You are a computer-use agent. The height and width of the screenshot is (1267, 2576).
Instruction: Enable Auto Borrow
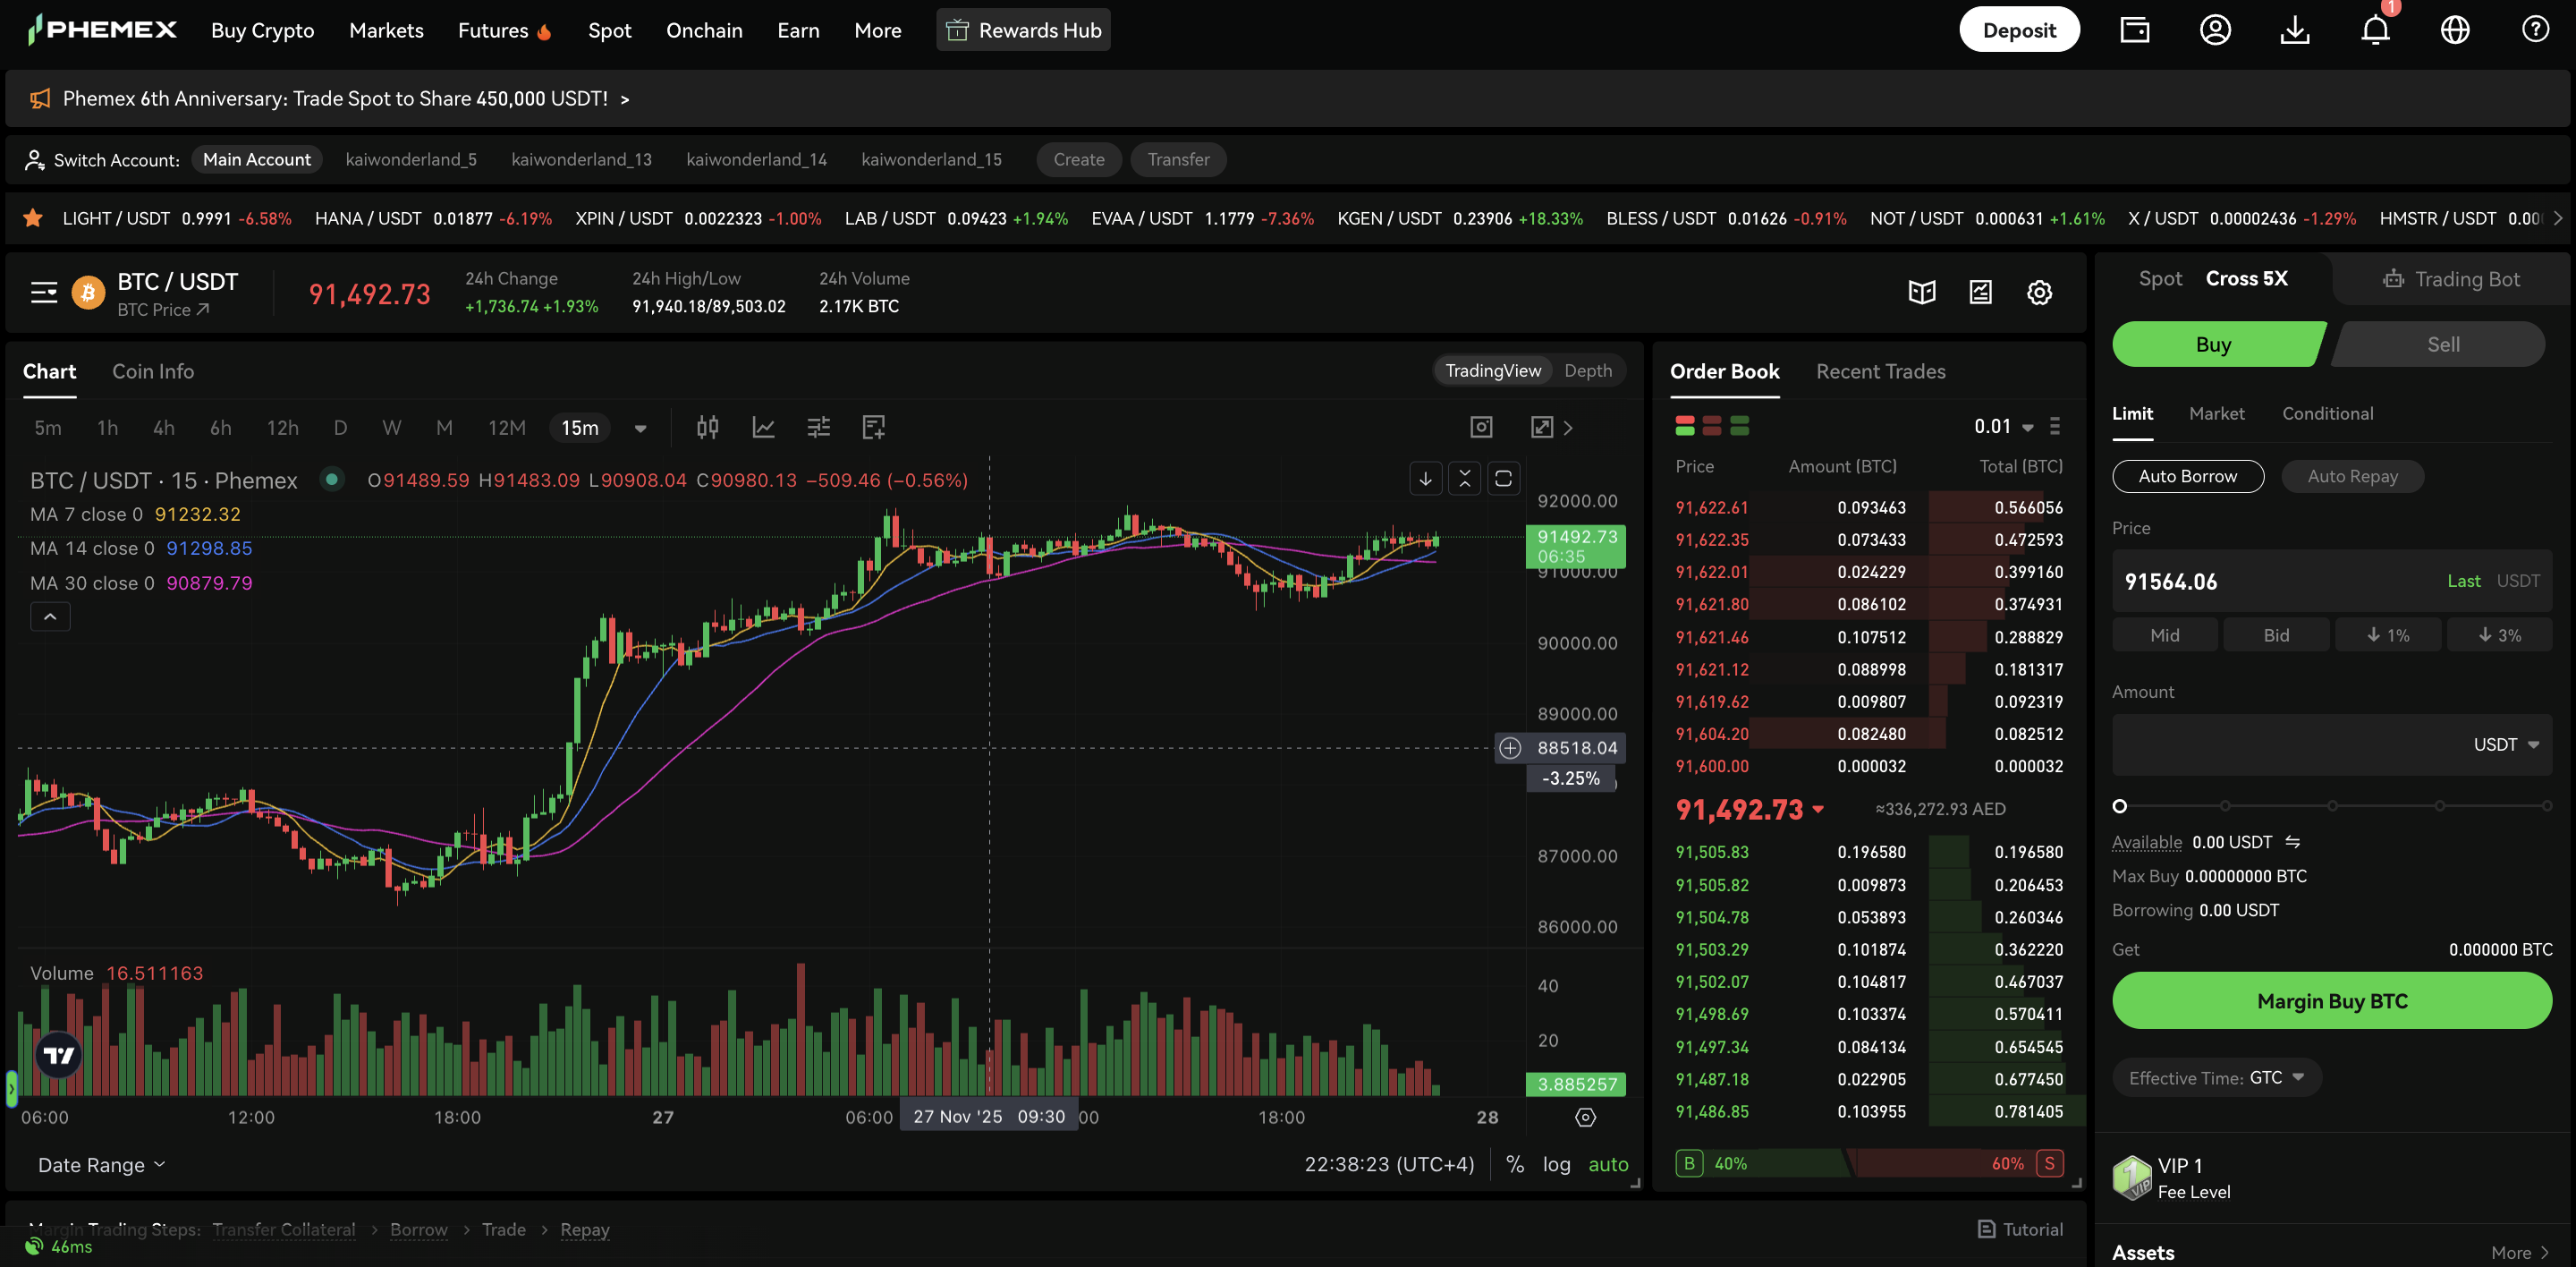coord(2188,476)
